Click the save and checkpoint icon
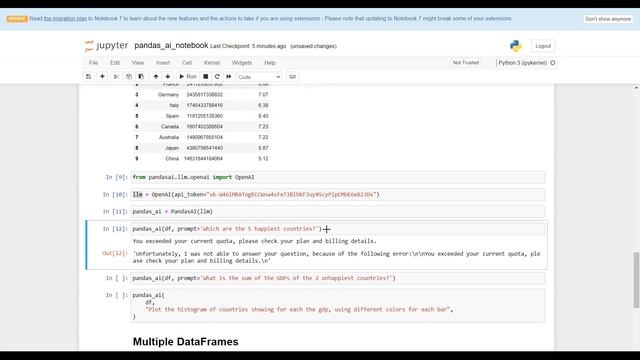This screenshot has width=640, height=360. (89, 77)
